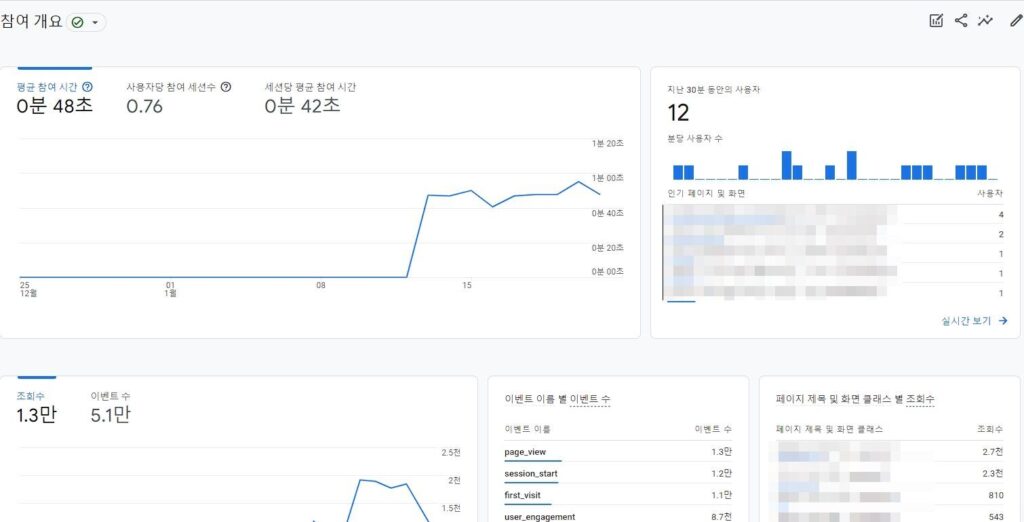This screenshot has height=522, width=1024.
Task: Select the 평균 참여 시간 metric tab
Action: coord(54,98)
